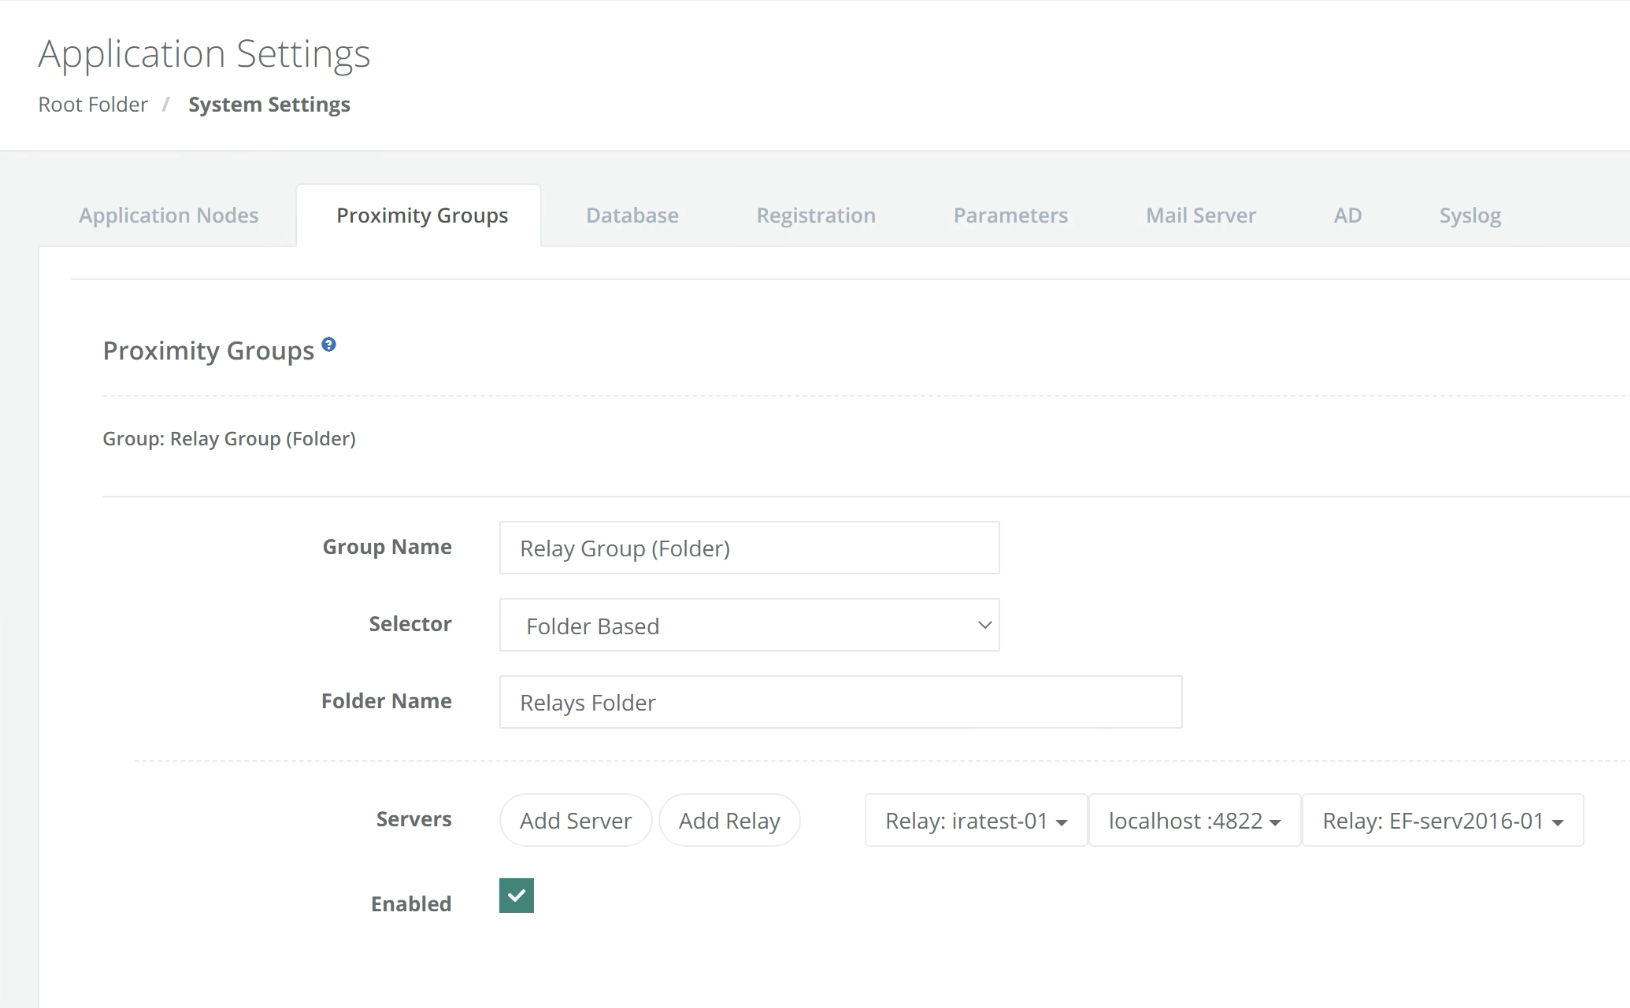Switch to the Application Nodes tab

pyautogui.click(x=168, y=215)
